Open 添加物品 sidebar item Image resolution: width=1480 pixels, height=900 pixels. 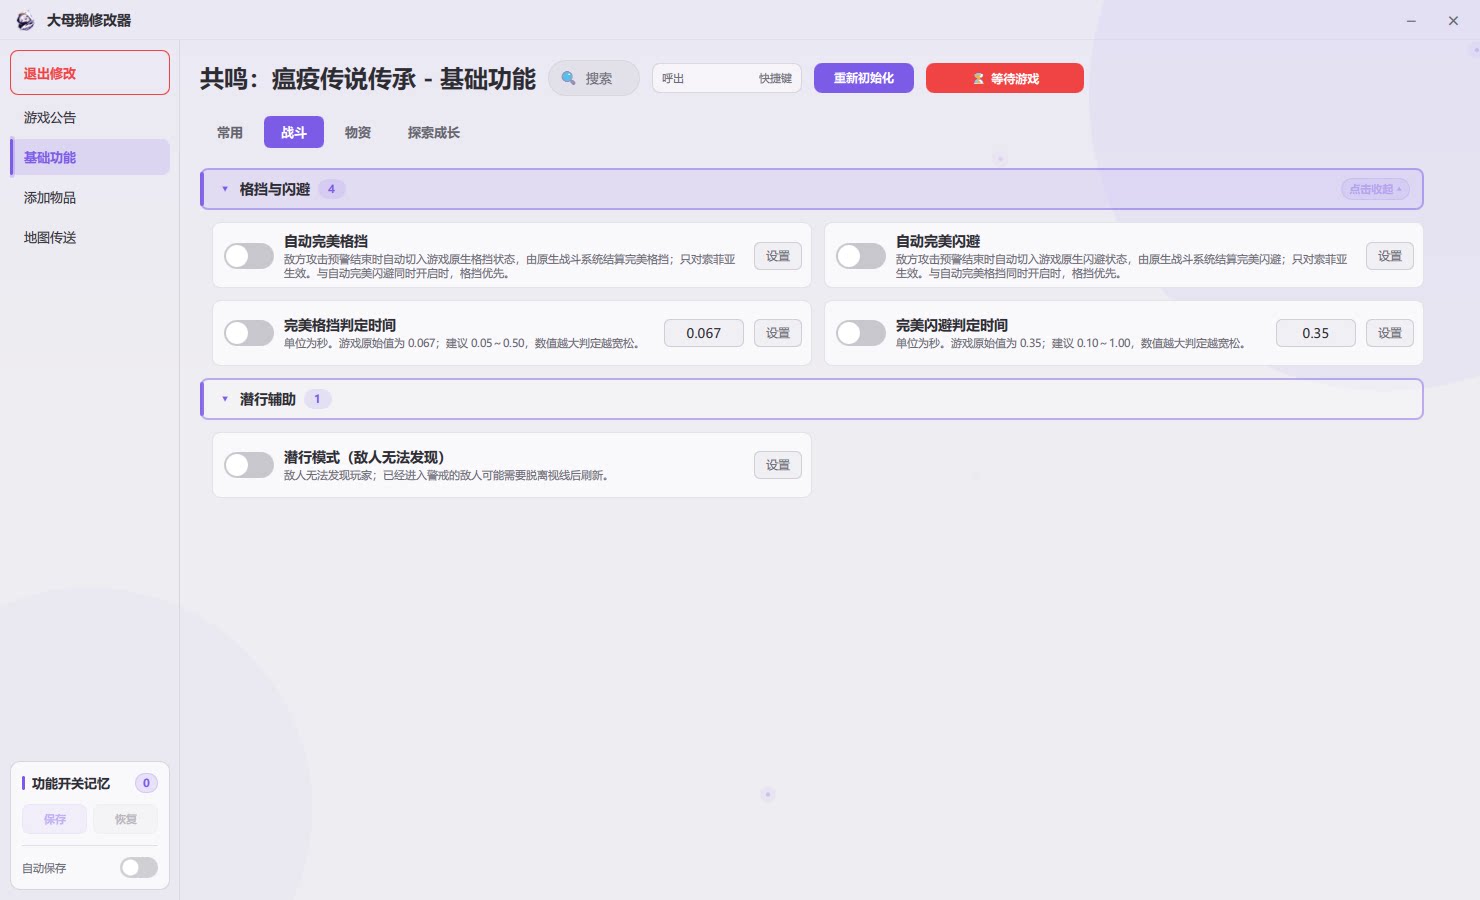click(x=90, y=197)
